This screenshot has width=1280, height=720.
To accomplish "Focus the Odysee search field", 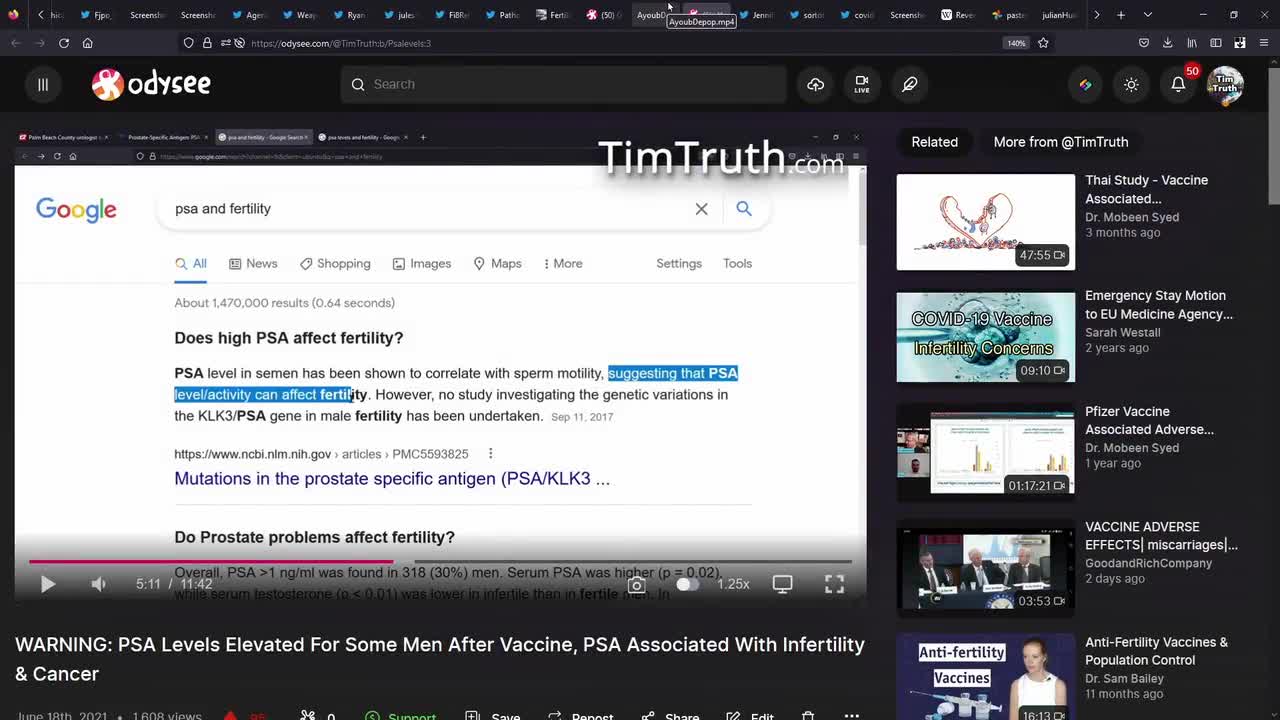I will [x=563, y=84].
